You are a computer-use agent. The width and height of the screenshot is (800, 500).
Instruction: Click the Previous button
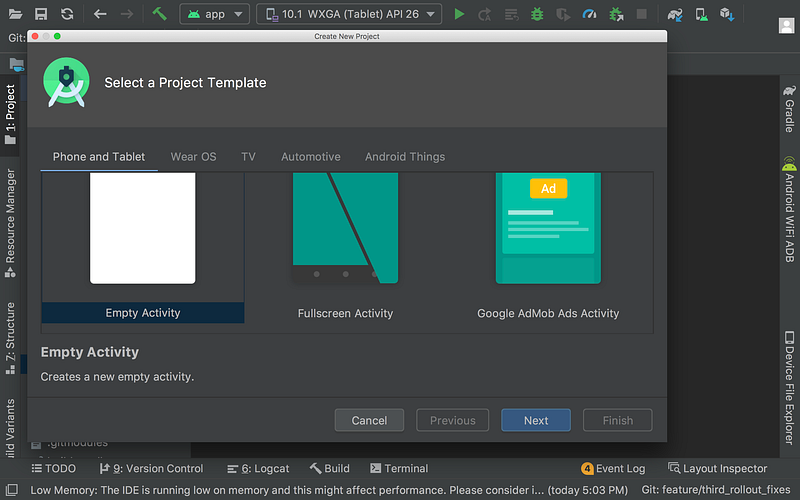point(453,420)
